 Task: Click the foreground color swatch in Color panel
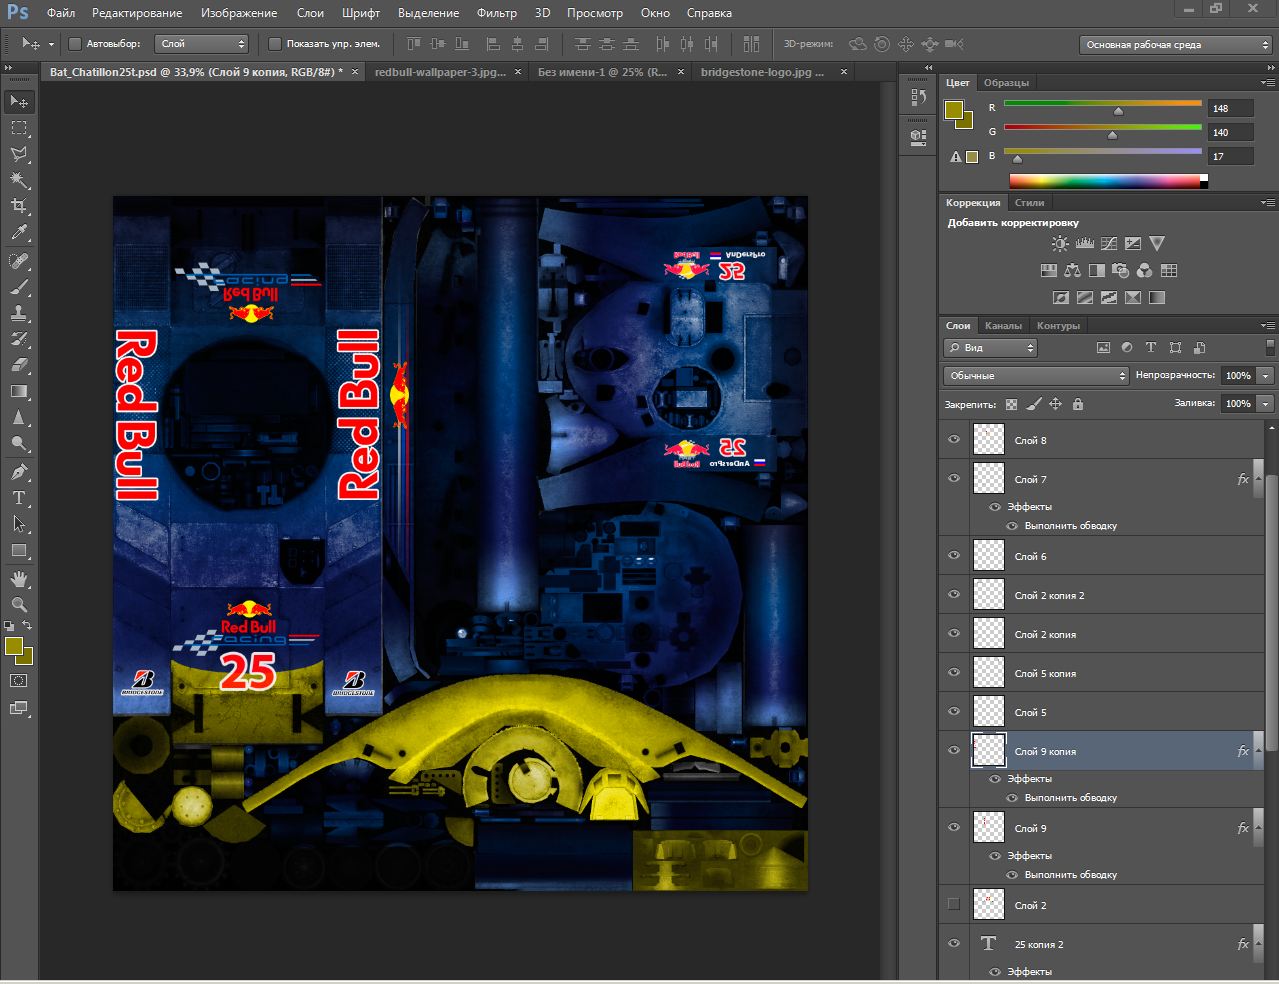(x=954, y=110)
